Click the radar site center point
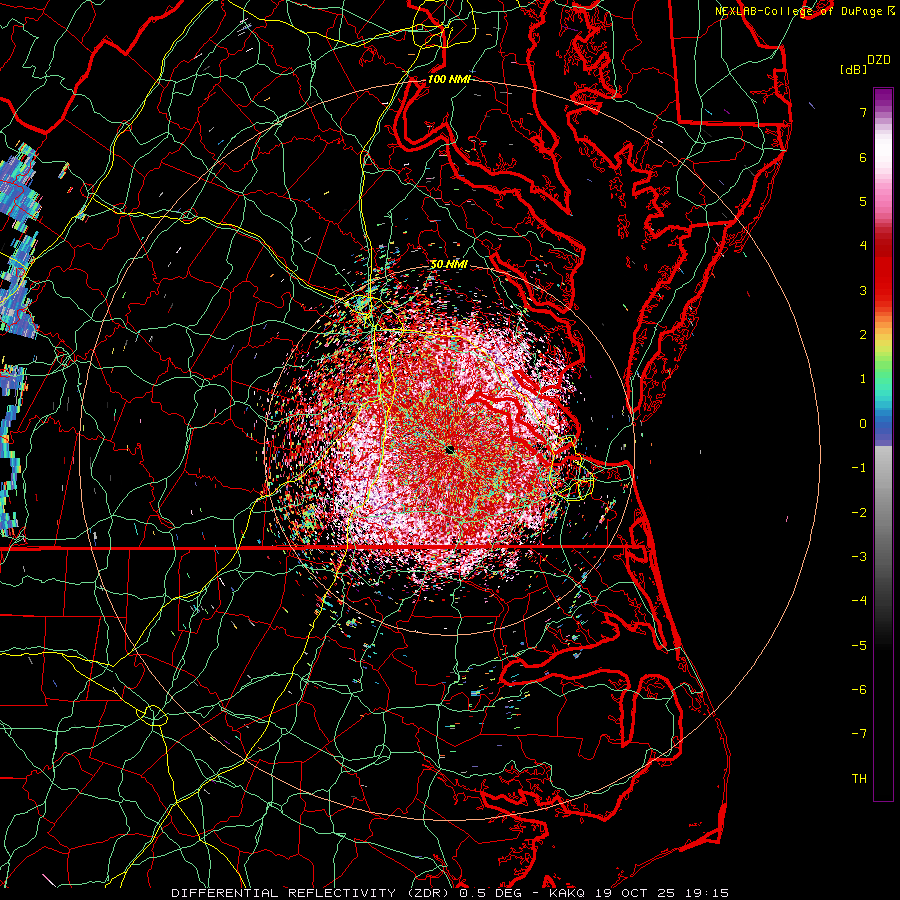 click(450, 449)
